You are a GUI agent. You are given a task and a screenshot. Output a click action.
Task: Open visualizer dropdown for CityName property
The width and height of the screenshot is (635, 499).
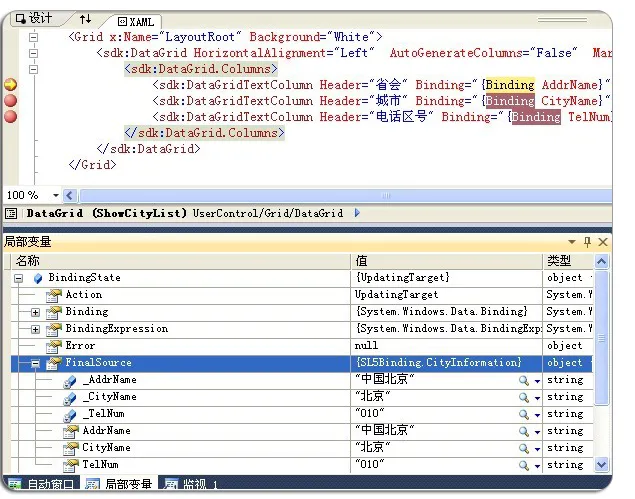pyautogui.click(x=537, y=449)
